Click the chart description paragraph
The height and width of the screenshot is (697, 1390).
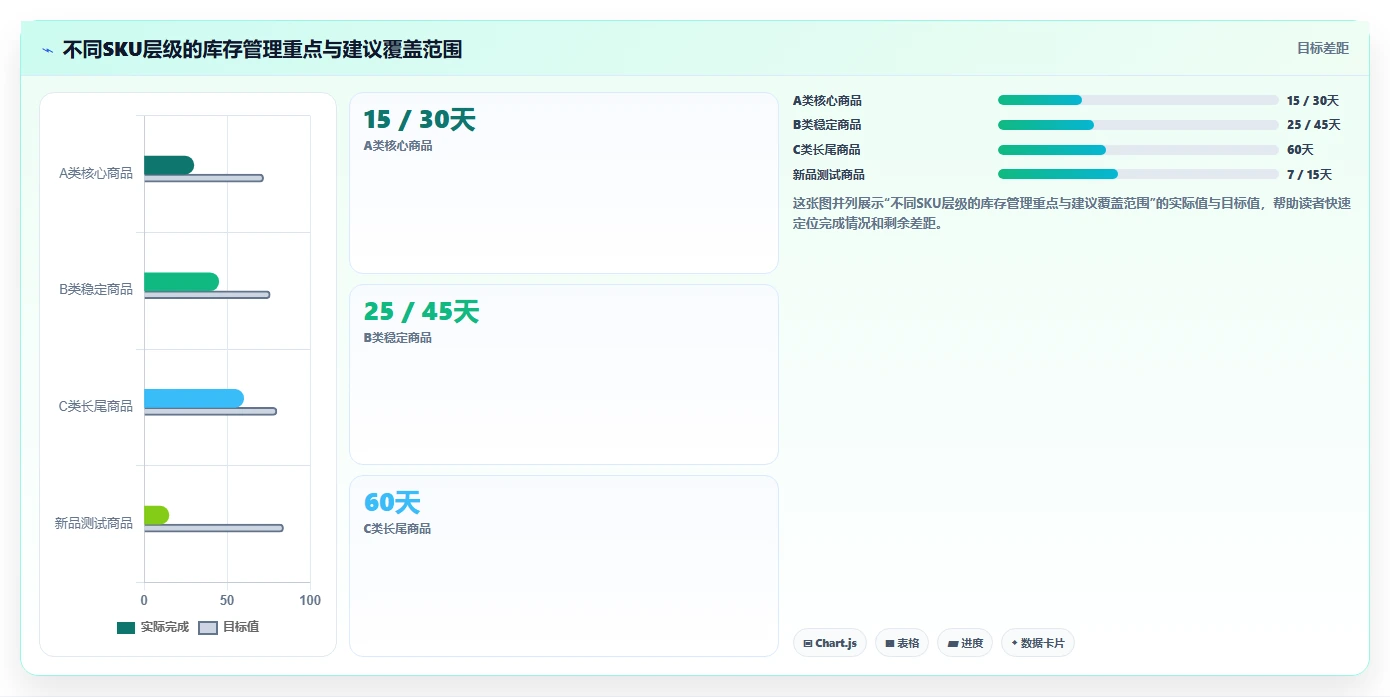click(x=1072, y=213)
